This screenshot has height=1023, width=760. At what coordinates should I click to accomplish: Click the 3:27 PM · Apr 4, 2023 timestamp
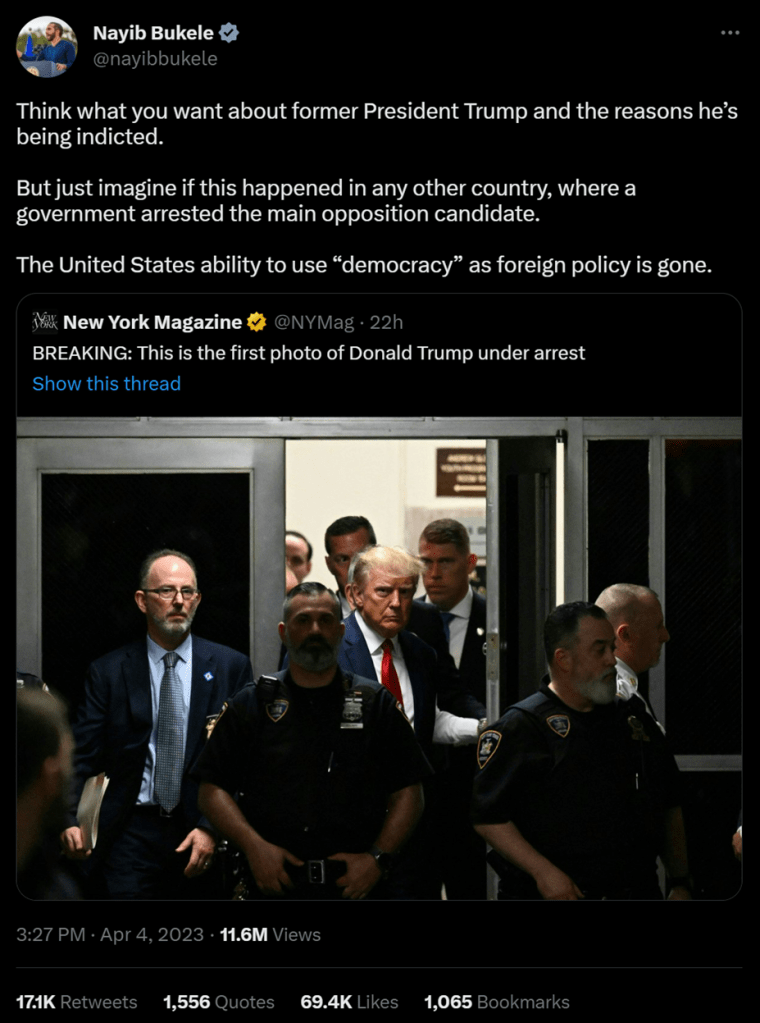110,934
